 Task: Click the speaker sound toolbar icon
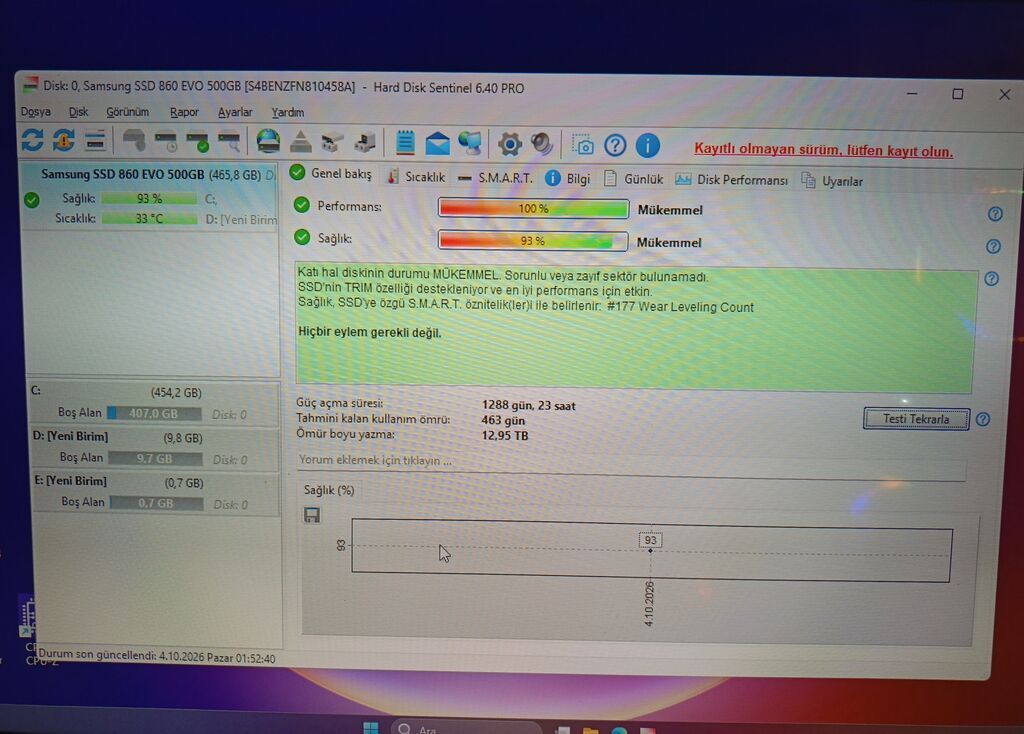click(541, 144)
